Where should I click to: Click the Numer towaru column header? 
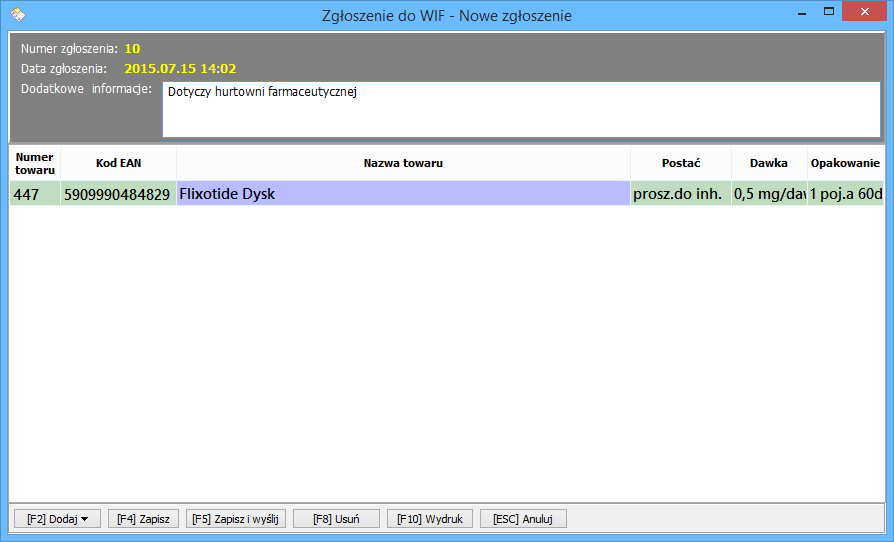pyautogui.click(x=35, y=163)
